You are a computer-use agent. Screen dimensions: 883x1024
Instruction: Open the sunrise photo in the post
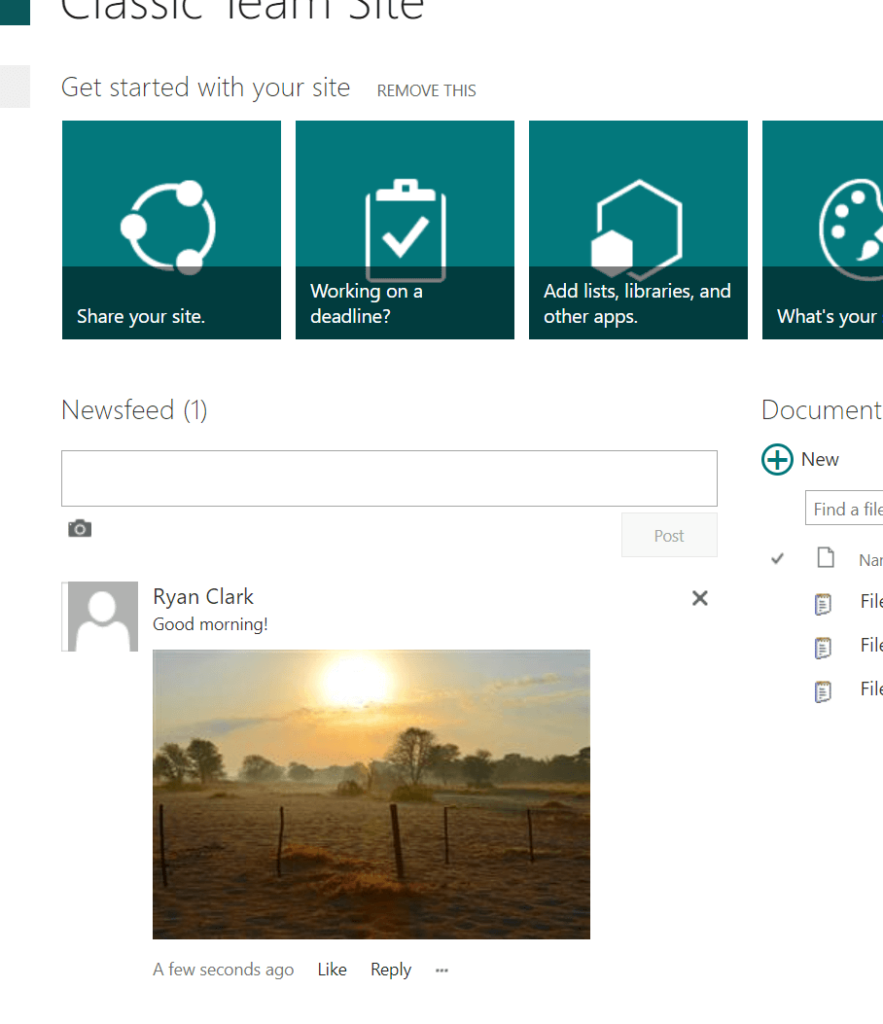[x=371, y=794]
